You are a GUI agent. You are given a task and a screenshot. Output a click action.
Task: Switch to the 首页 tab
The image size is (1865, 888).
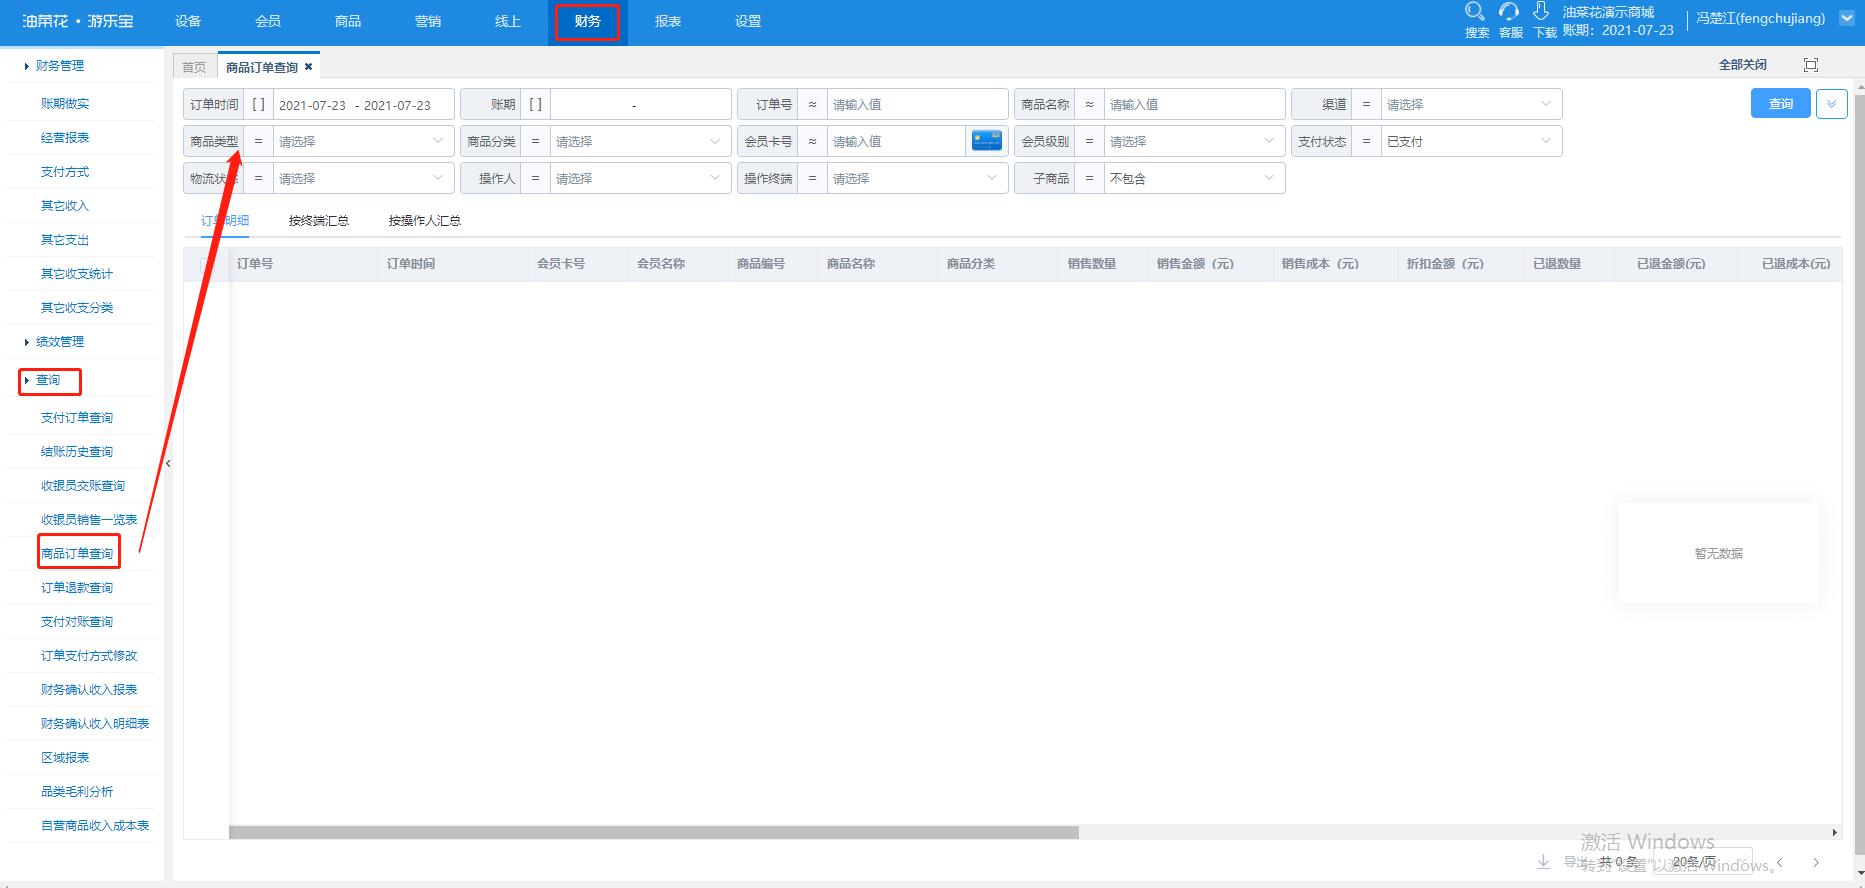click(194, 67)
